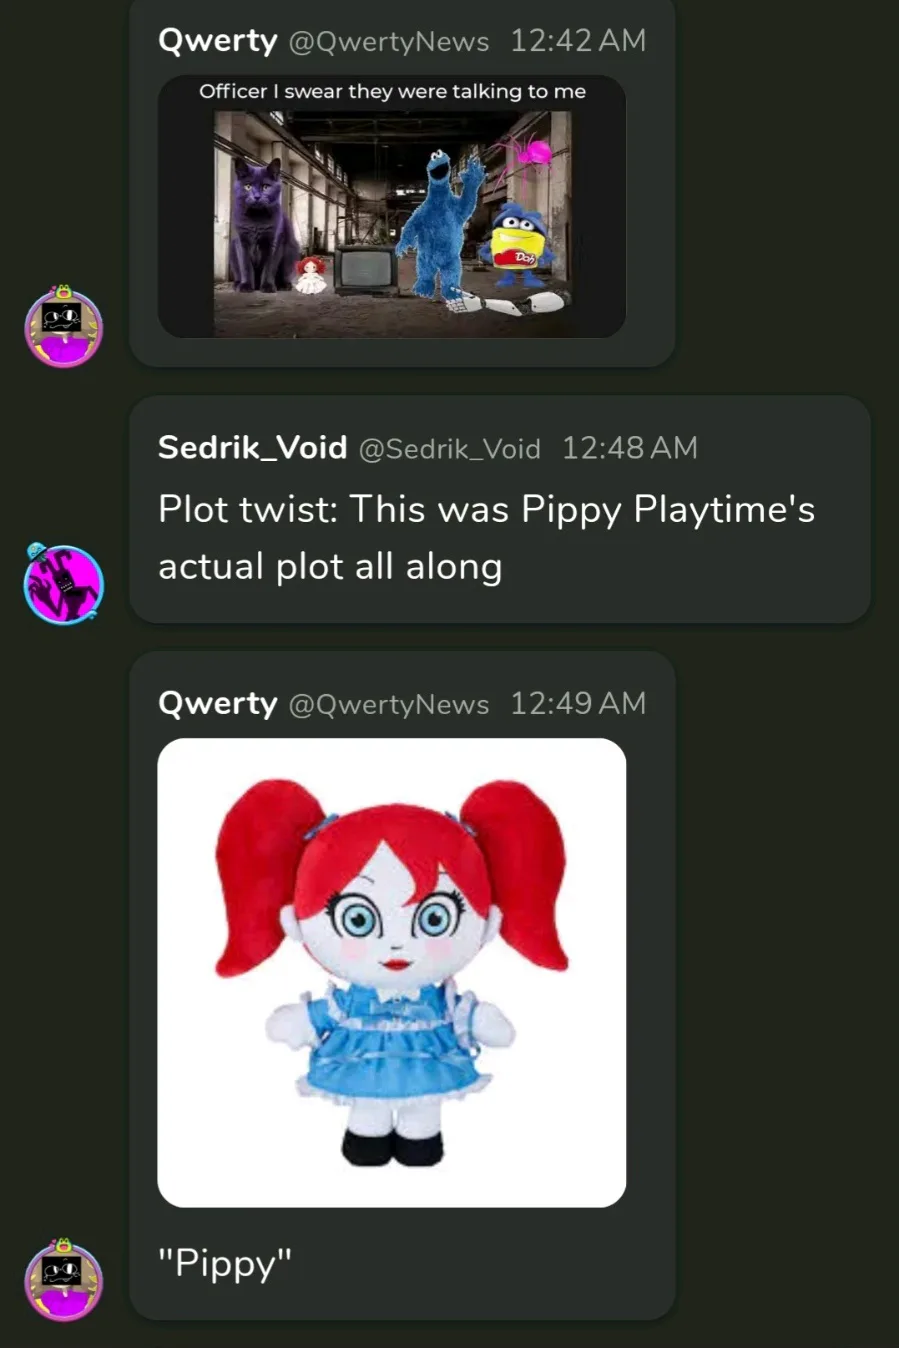Image resolution: width=899 pixels, height=1348 pixels.
Task: Click the Qwerty username at 12:42 AM
Action: pos(218,41)
